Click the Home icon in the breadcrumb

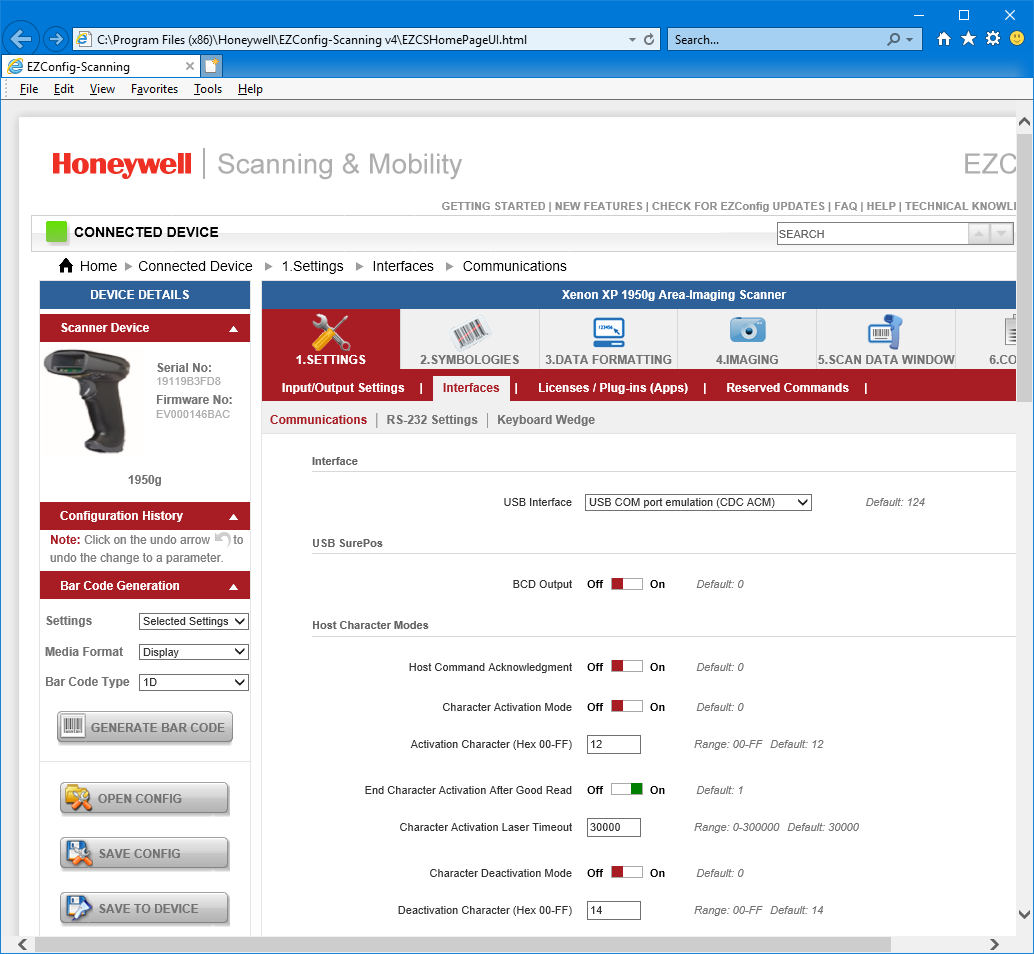[x=66, y=266]
